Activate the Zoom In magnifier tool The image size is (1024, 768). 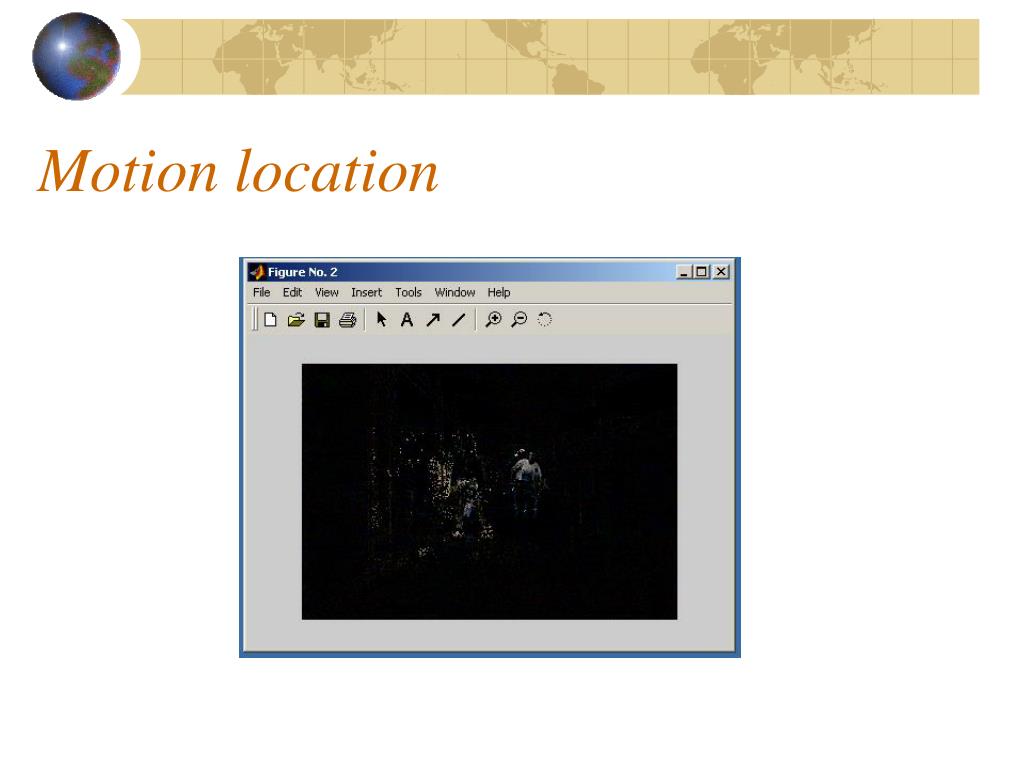tap(494, 319)
